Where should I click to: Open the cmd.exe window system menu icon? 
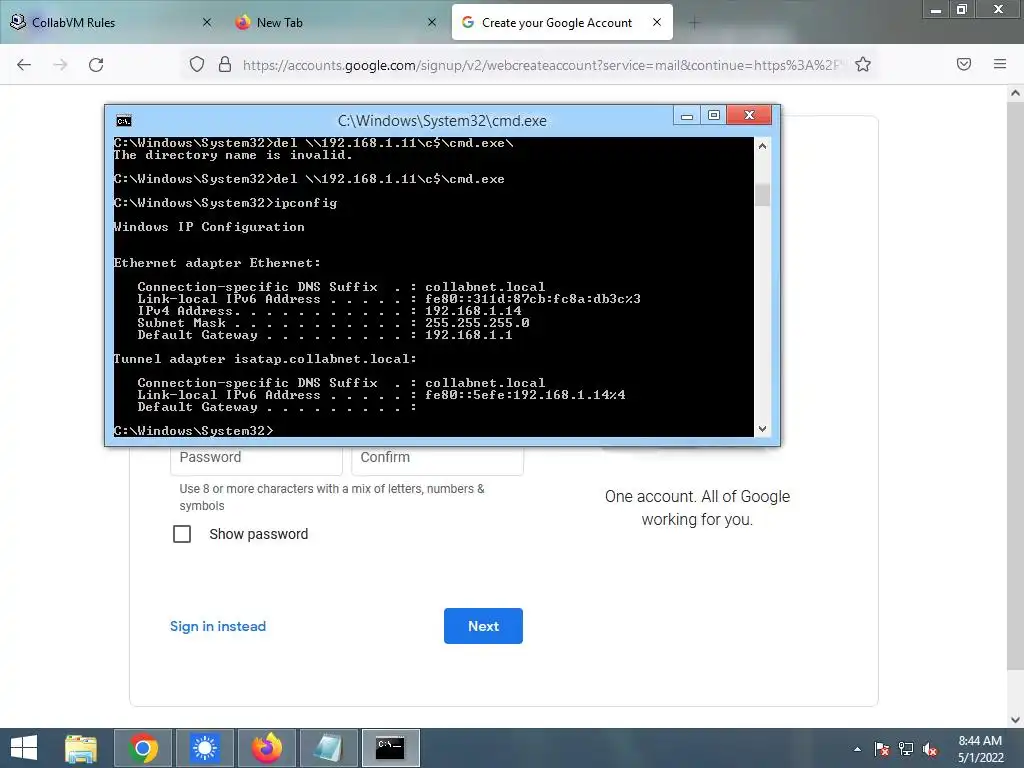(x=123, y=121)
